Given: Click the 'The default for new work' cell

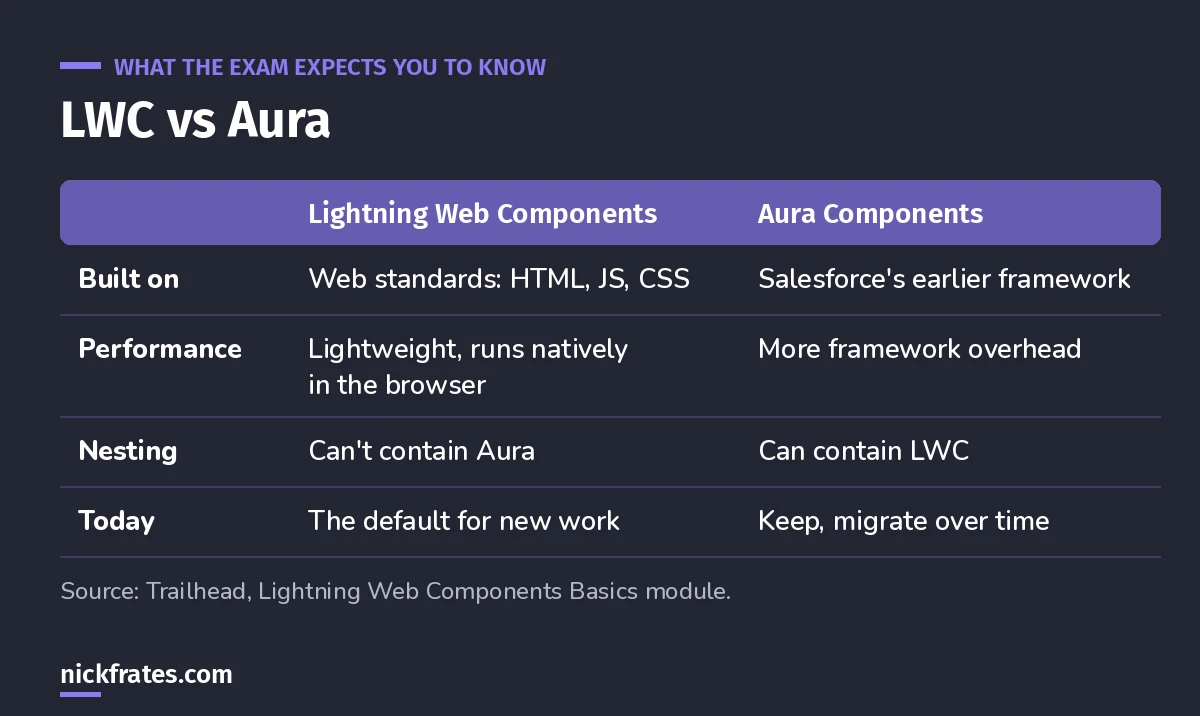Looking at the screenshot, I should (x=464, y=521).
